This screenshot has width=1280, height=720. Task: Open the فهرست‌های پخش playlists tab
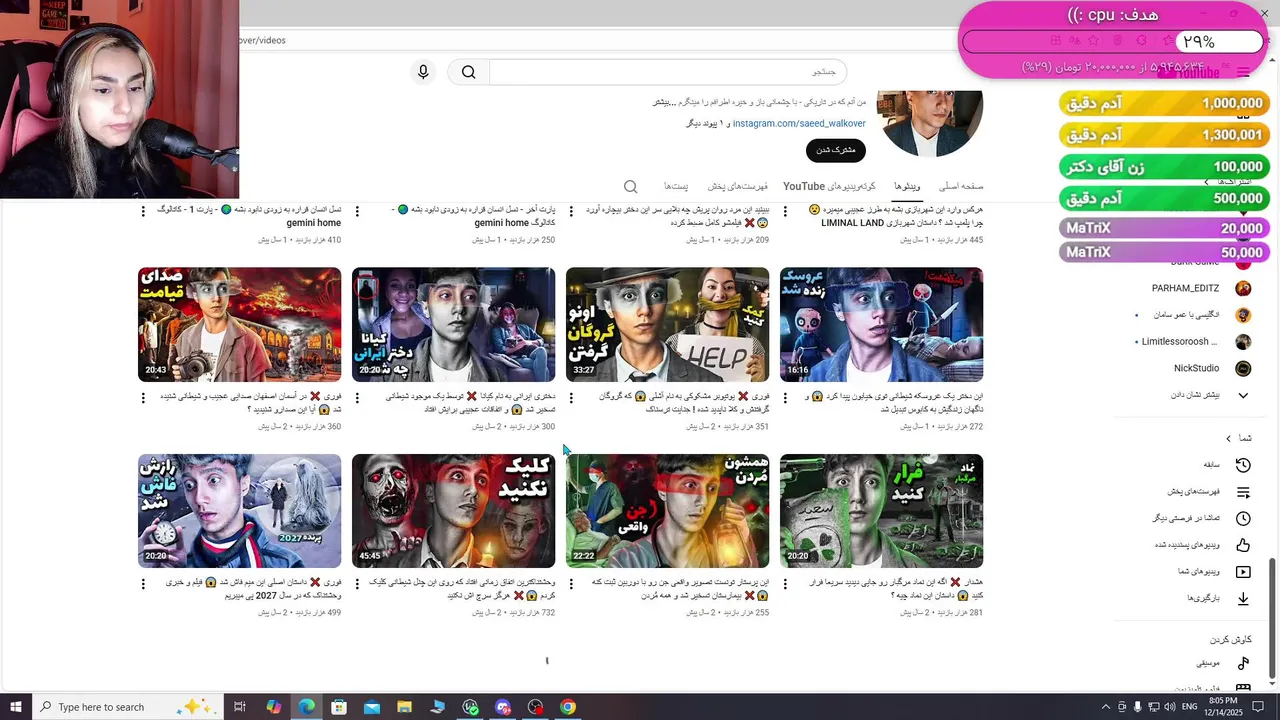tap(738, 187)
